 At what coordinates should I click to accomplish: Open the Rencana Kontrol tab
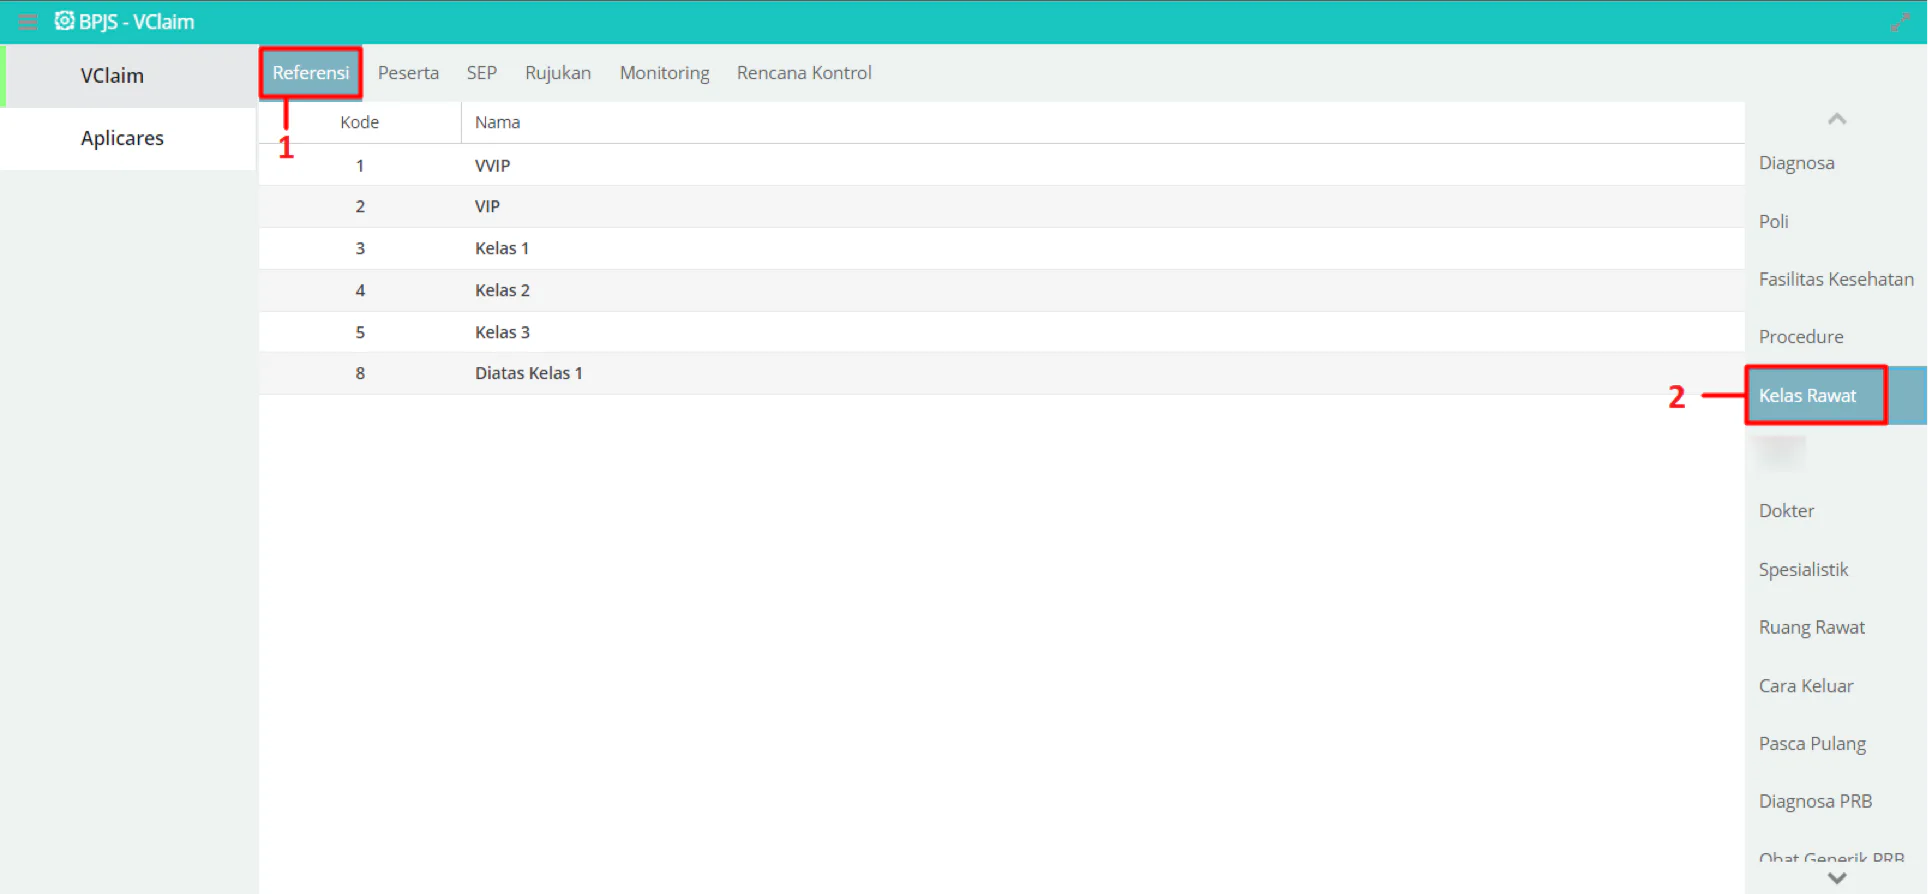804,73
